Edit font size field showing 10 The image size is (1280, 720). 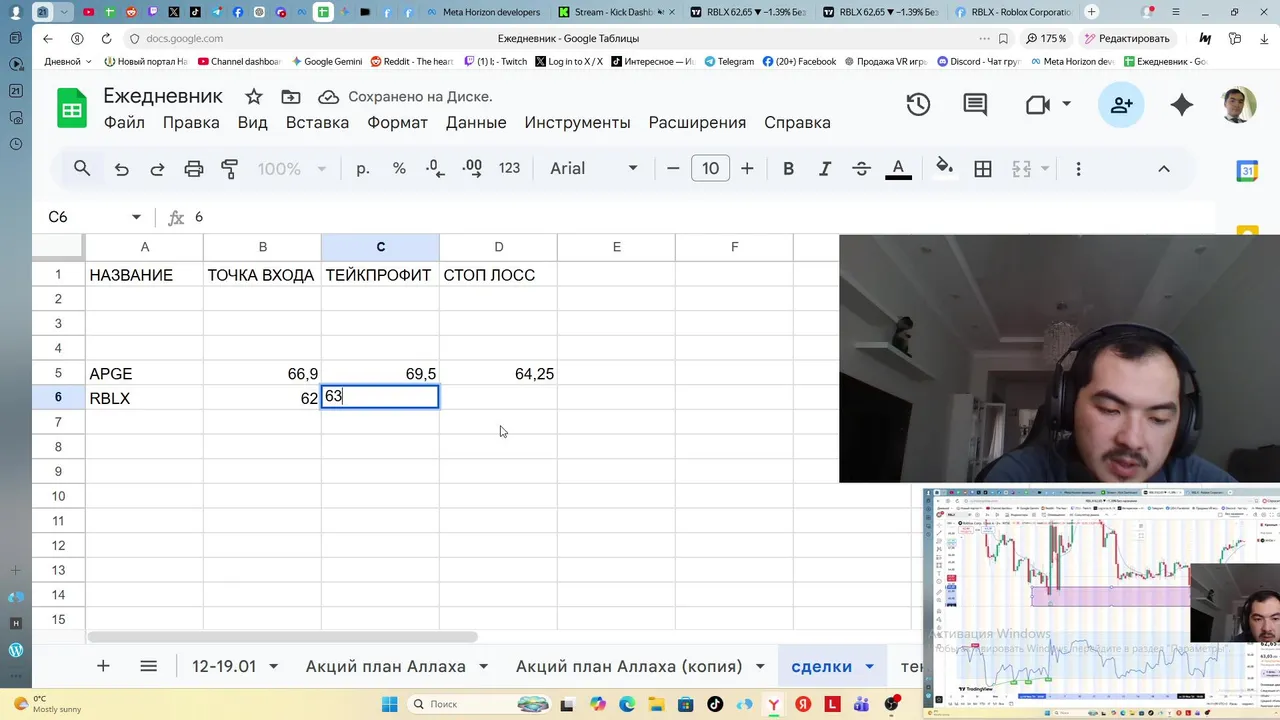point(710,169)
